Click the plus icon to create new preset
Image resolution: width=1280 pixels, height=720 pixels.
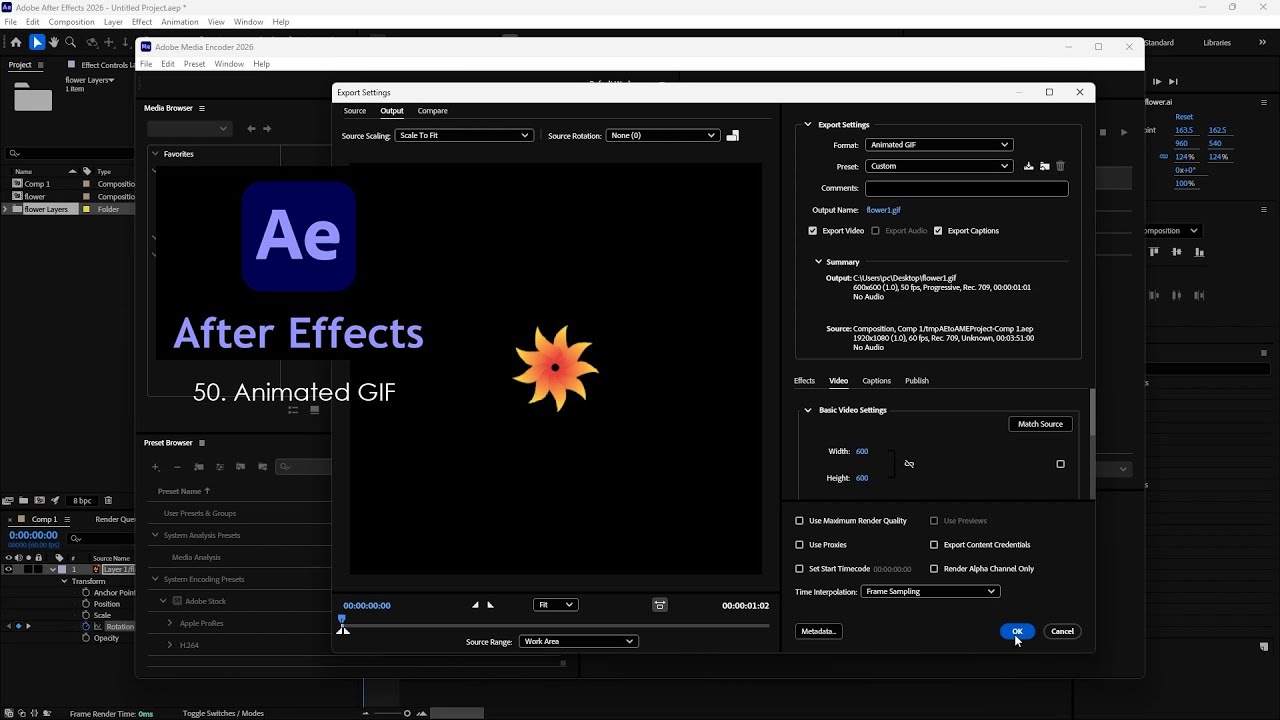tap(155, 467)
